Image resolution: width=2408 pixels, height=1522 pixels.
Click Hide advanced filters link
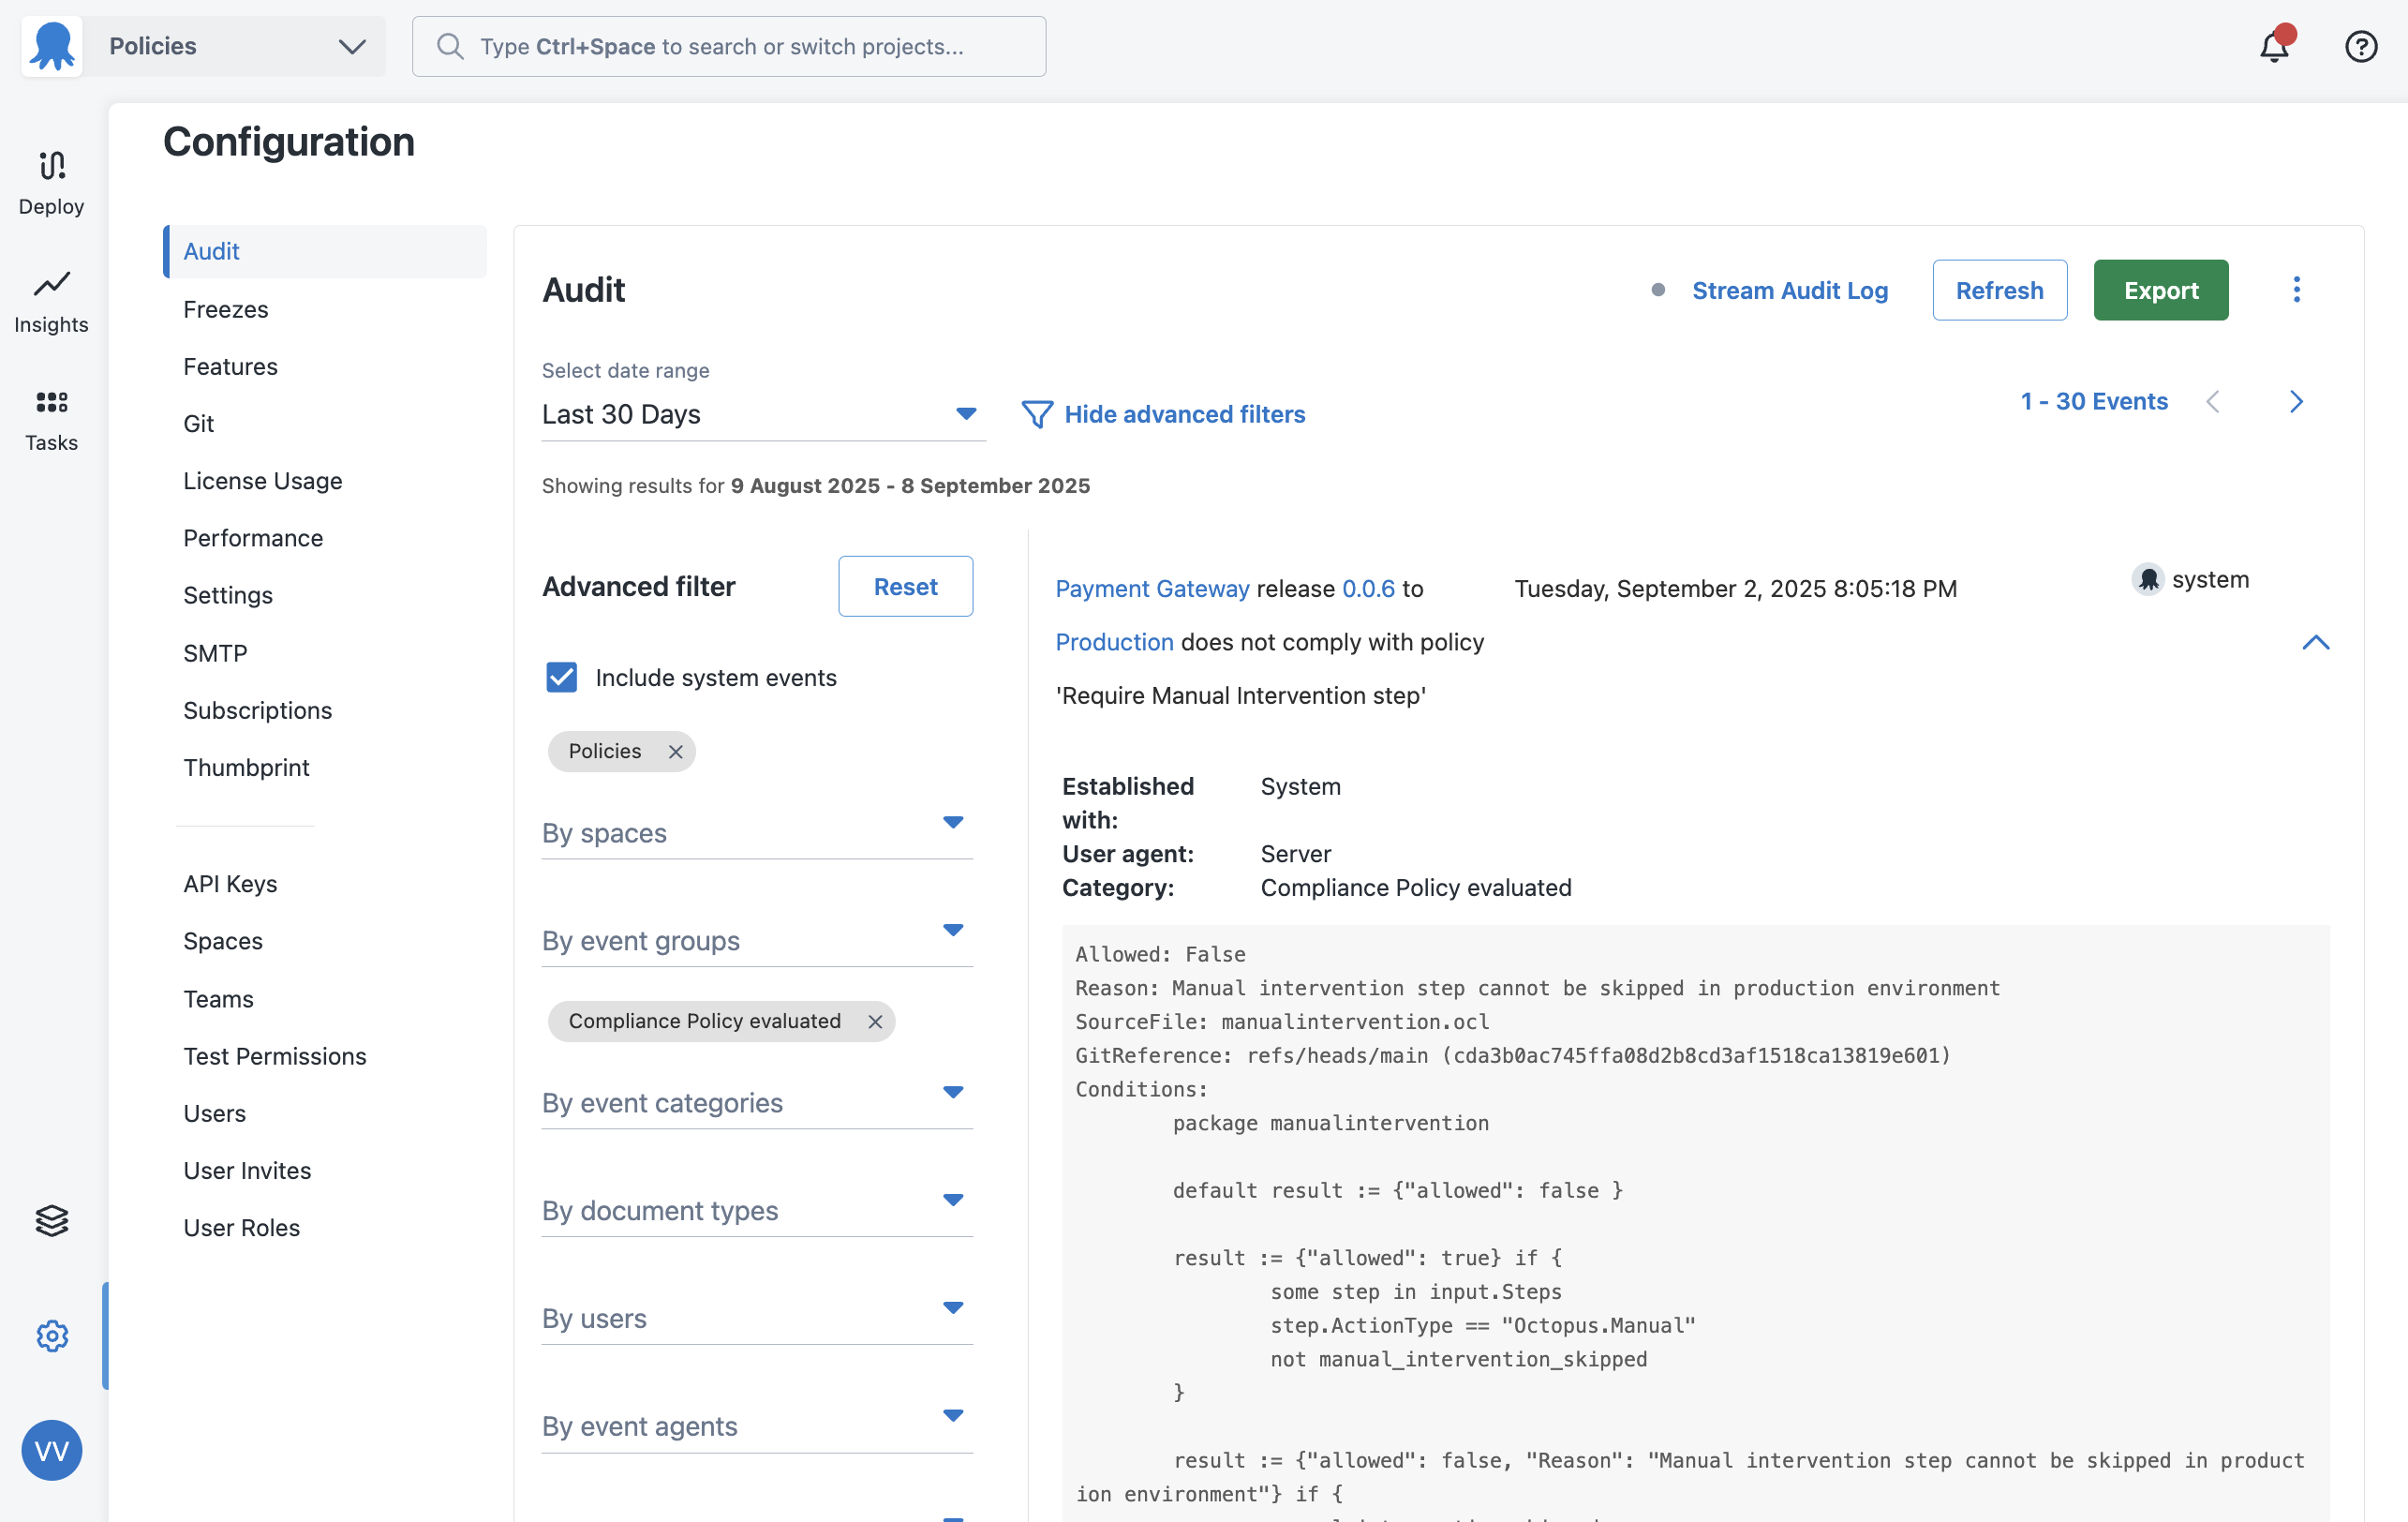pos(1185,414)
